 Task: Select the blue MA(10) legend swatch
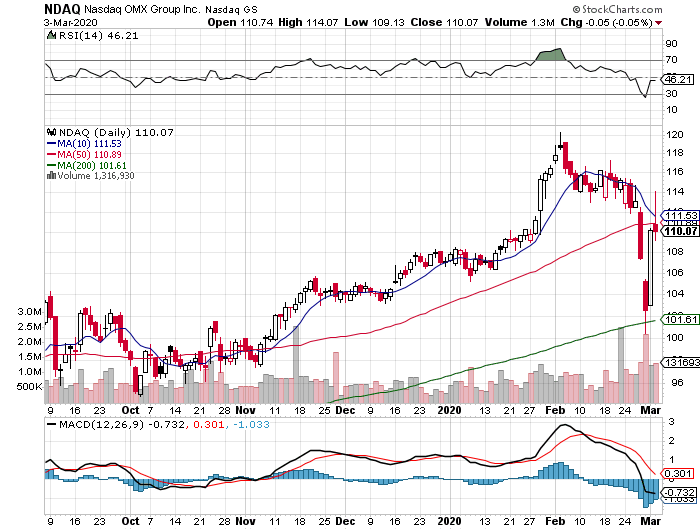pyautogui.click(x=52, y=143)
